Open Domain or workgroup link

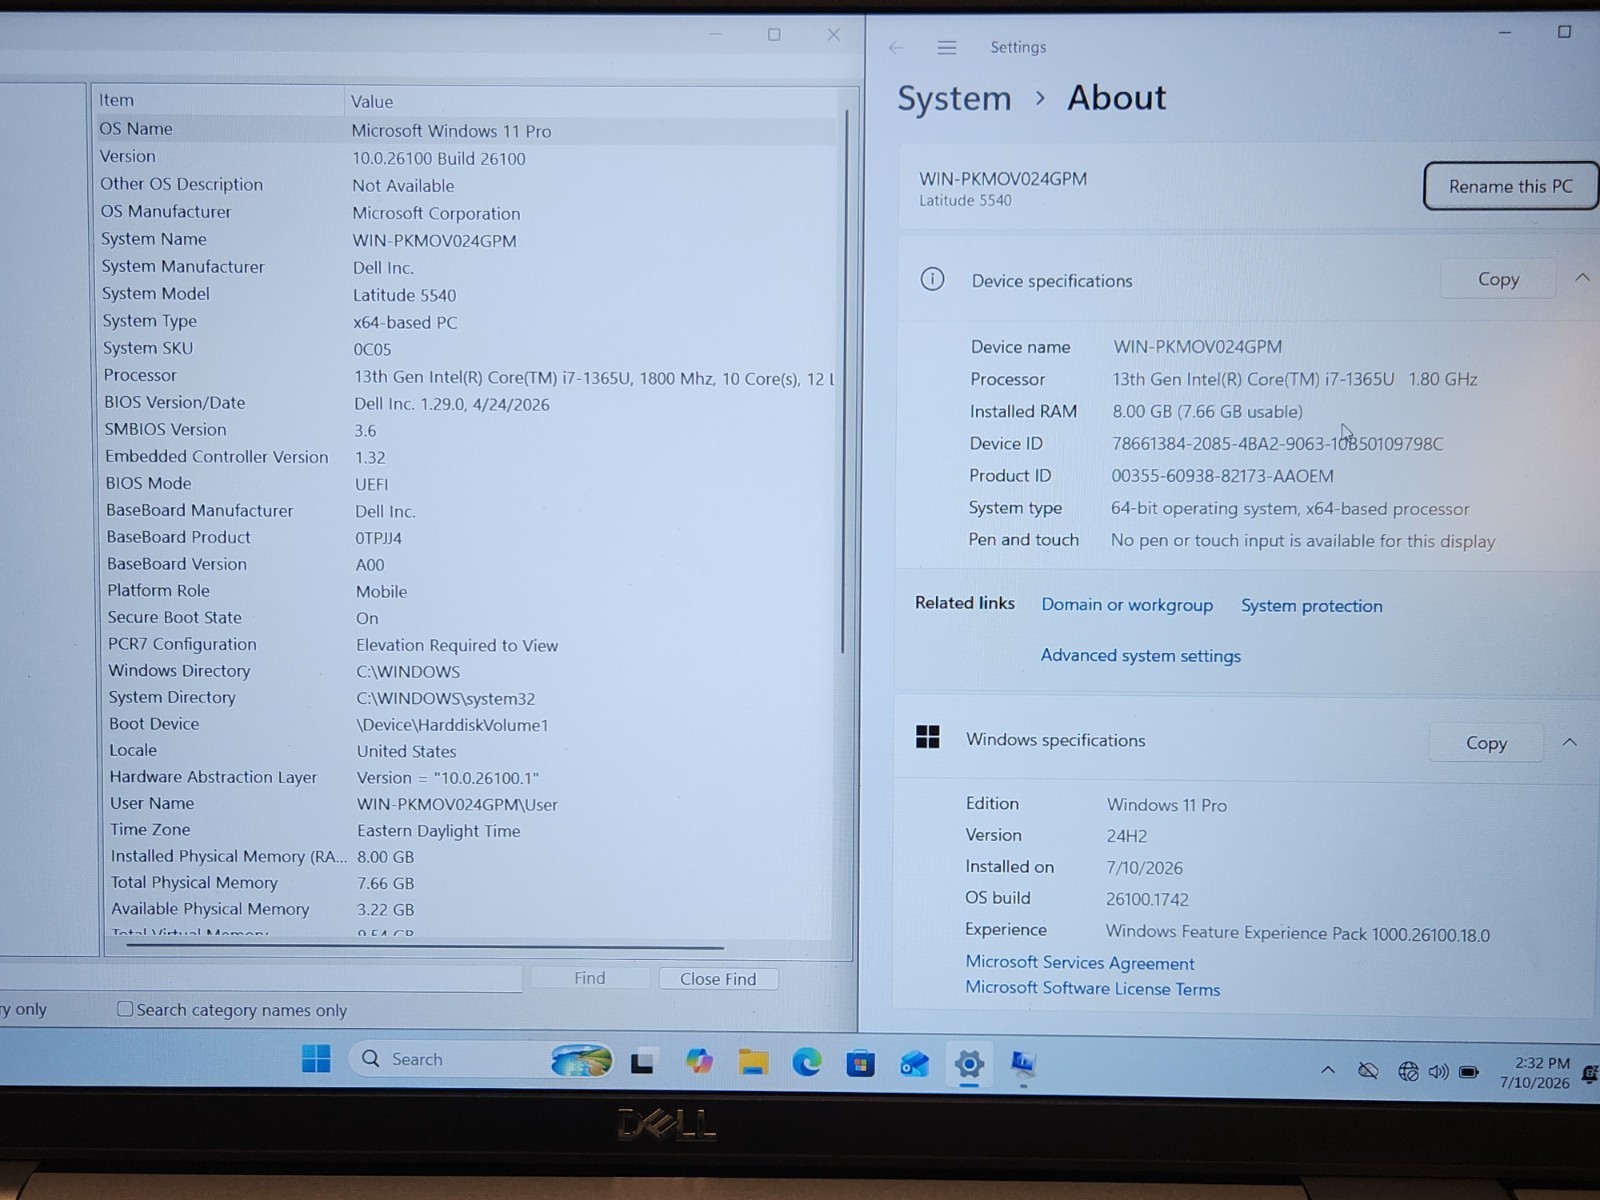1127,605
